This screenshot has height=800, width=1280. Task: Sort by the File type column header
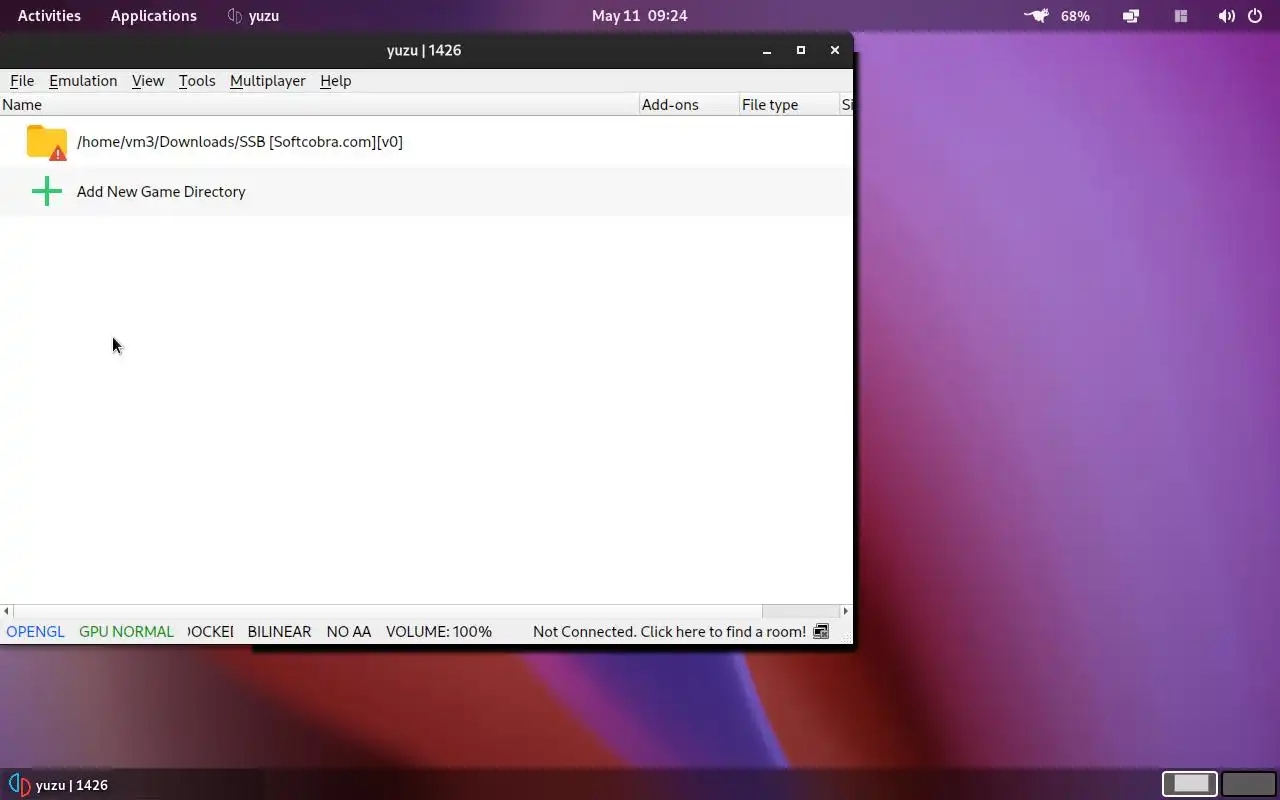789,104
